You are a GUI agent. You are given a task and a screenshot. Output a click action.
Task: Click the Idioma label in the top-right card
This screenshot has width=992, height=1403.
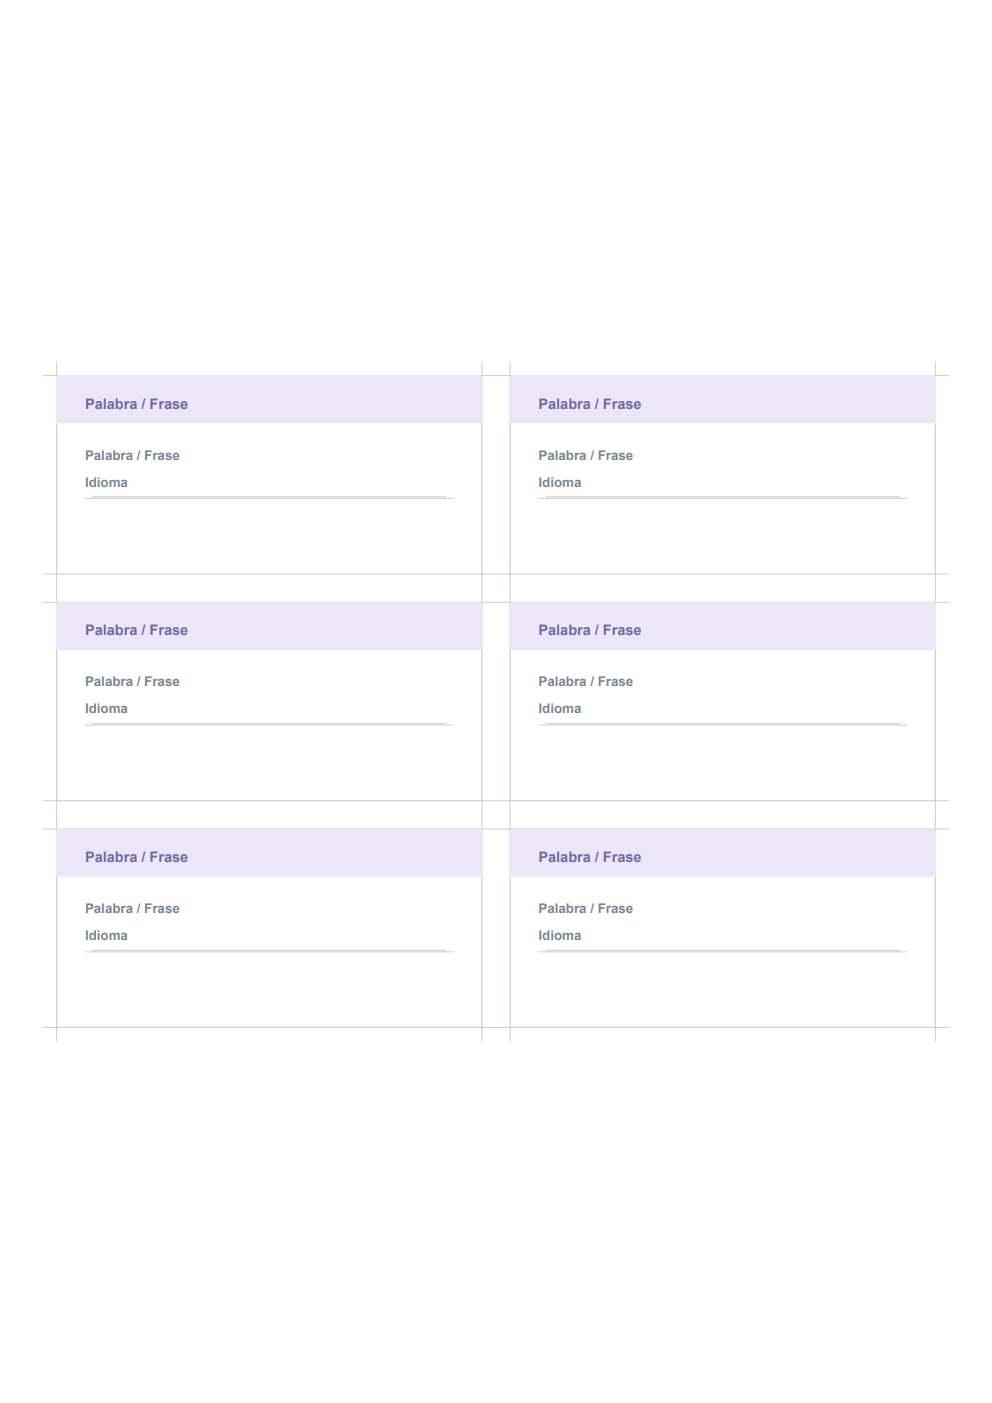point(559,482)
